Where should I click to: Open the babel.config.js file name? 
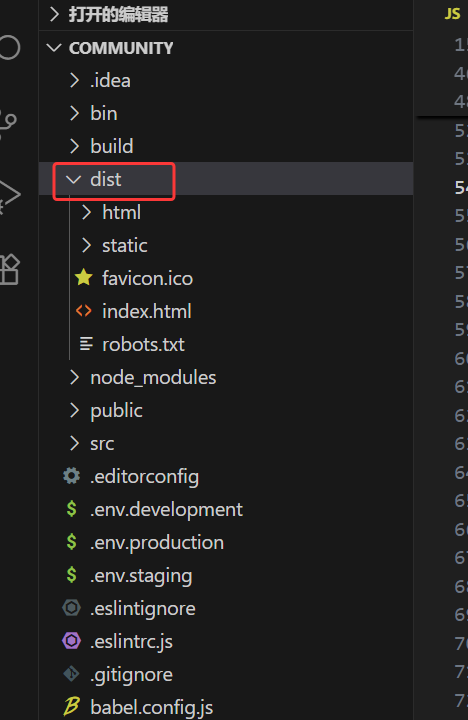[x=152, y=708]
